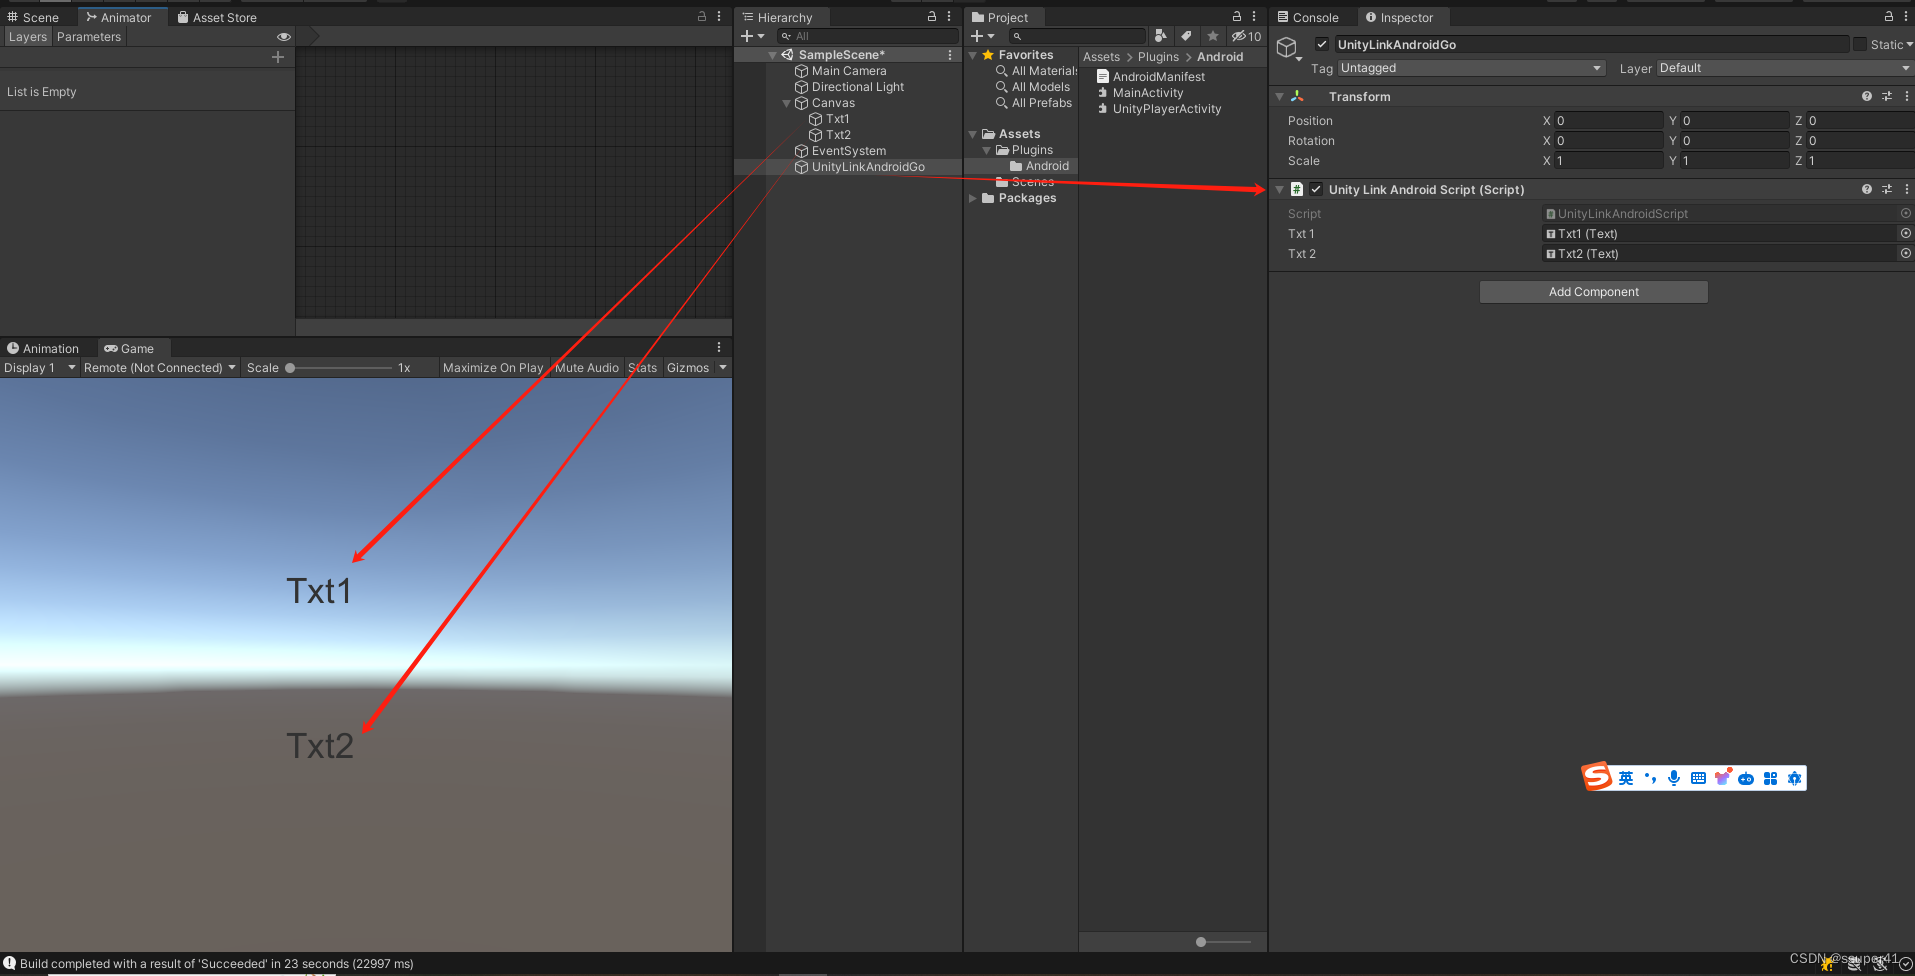
Task: Open the Txt 1 object picker circle icon
Action: click(1904, 233)
